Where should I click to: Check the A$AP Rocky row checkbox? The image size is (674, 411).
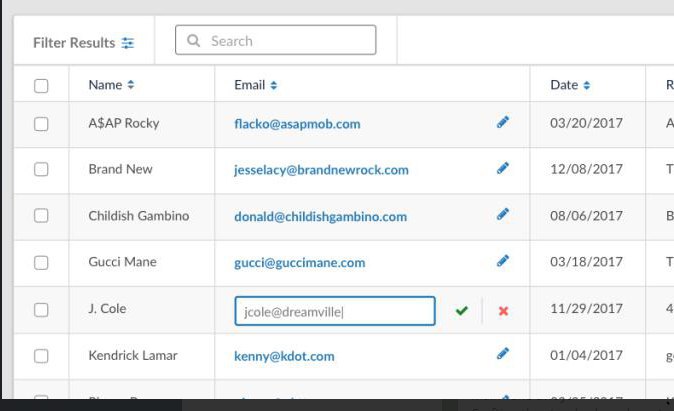[41, 124]
